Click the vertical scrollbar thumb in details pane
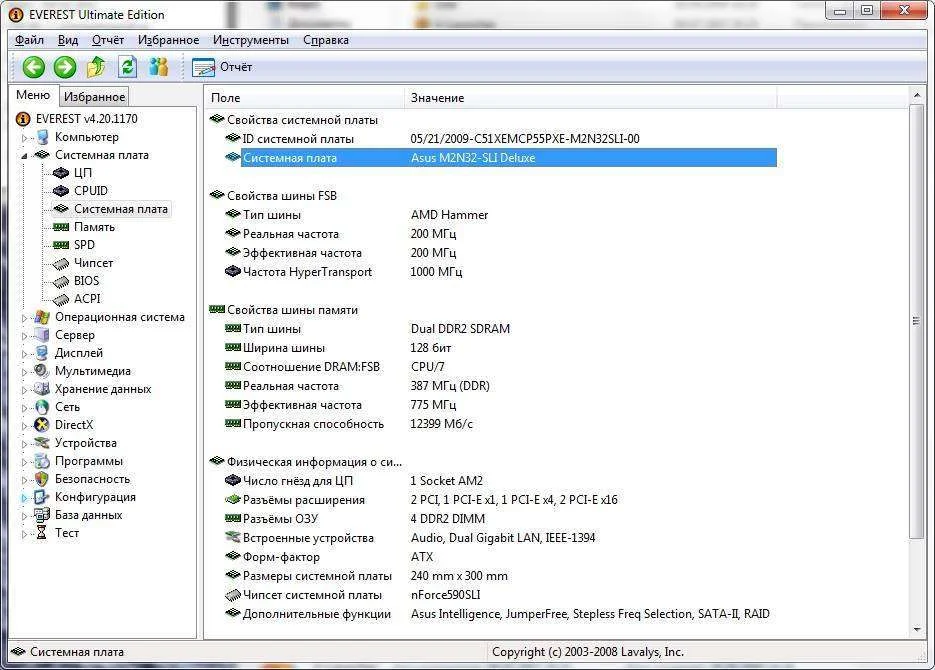Viewport: 935px width, 670px height. [917, 322]
